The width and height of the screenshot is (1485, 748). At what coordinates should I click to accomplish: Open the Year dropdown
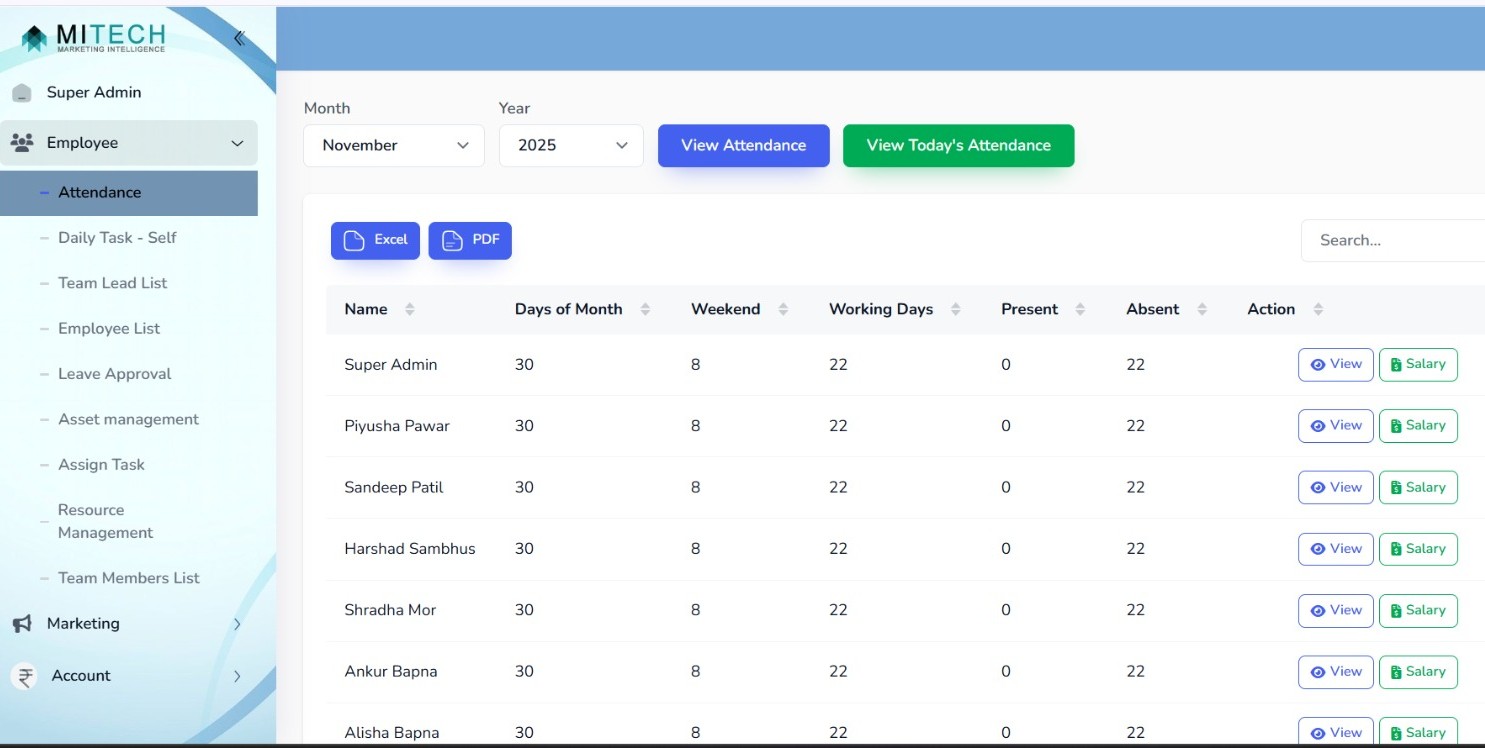coord(571,145)
